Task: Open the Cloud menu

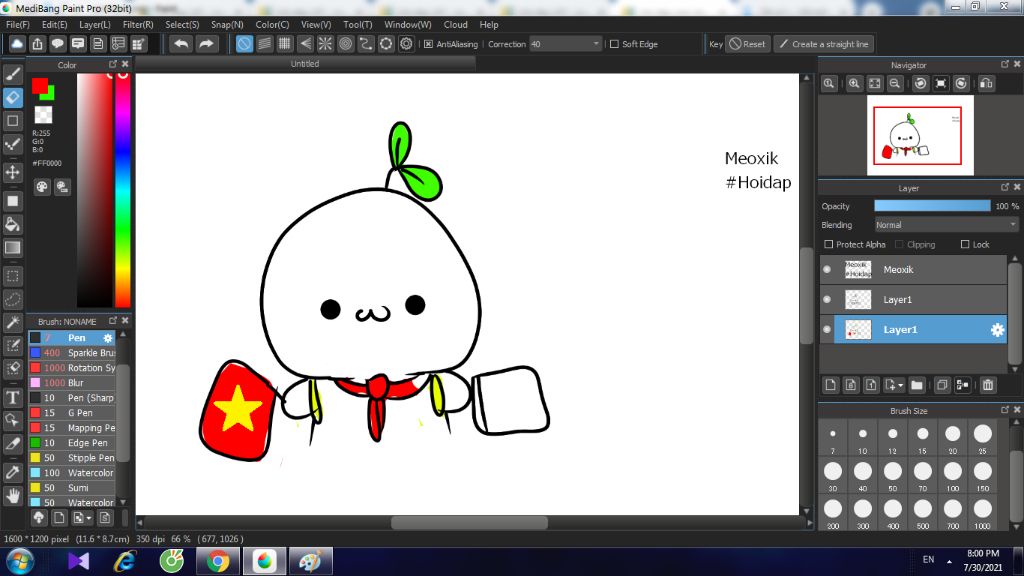Action: 456,25
